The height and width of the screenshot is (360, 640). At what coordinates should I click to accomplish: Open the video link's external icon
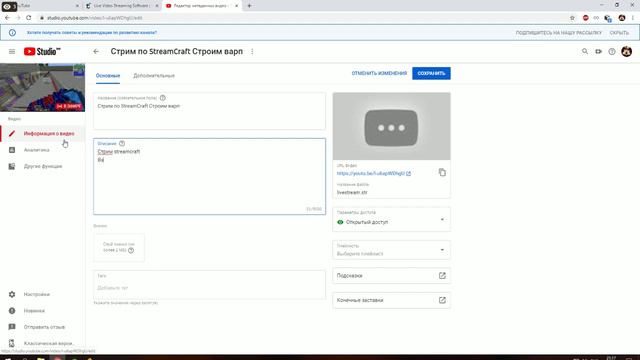click(409, 173)
